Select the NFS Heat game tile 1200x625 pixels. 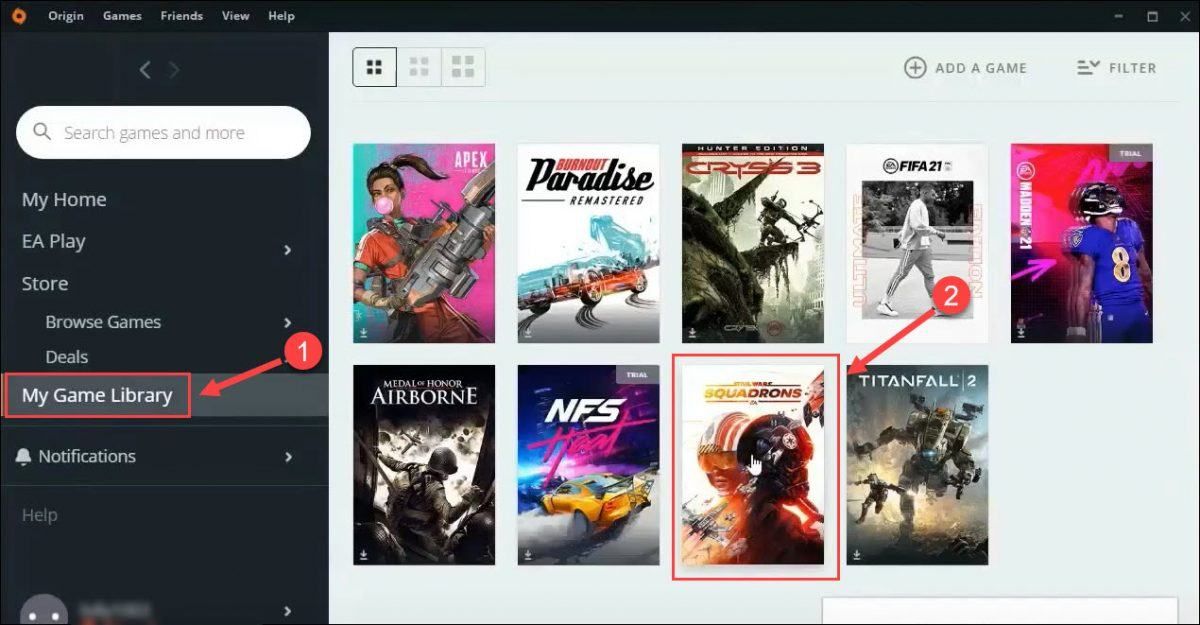(x=588, y=465)
